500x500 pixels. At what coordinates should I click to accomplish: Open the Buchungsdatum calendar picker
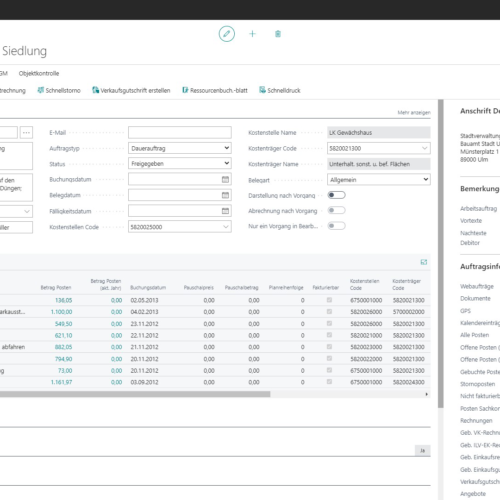point(225,179)
